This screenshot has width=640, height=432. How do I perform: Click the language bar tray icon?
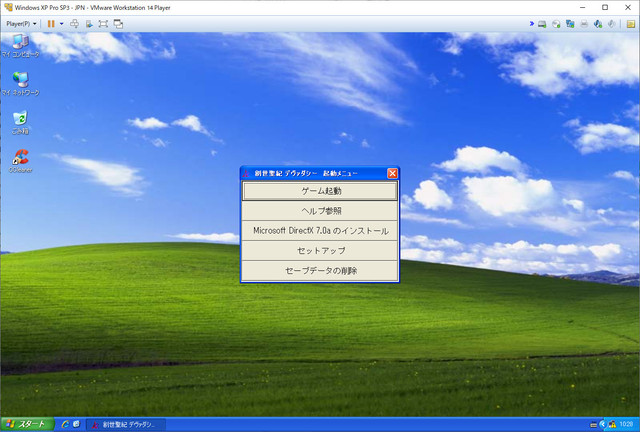point(593,425)
